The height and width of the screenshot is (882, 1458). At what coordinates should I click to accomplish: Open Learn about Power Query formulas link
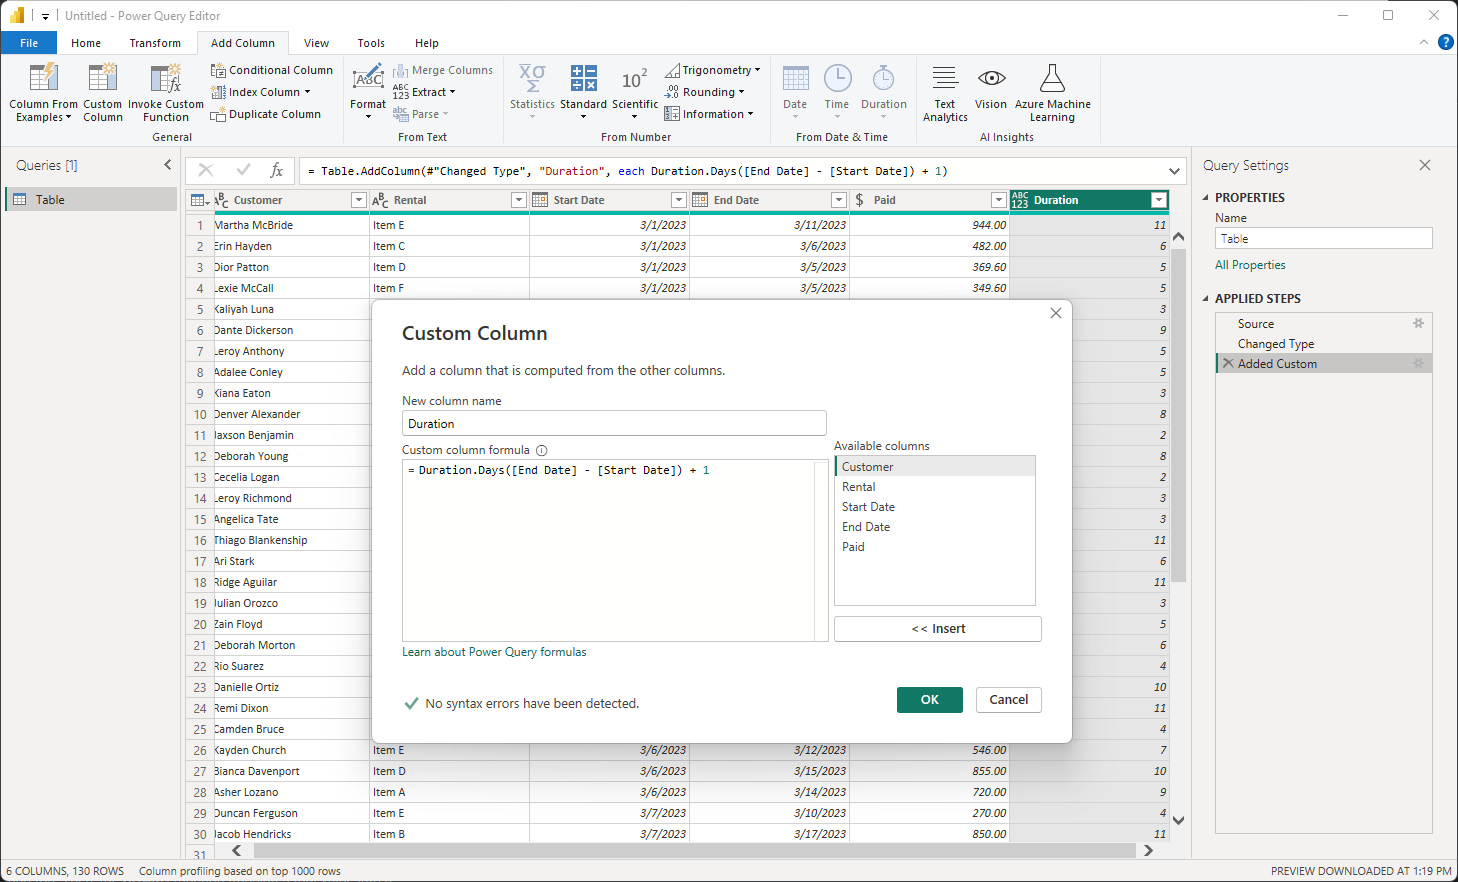(x=494, y=652)
